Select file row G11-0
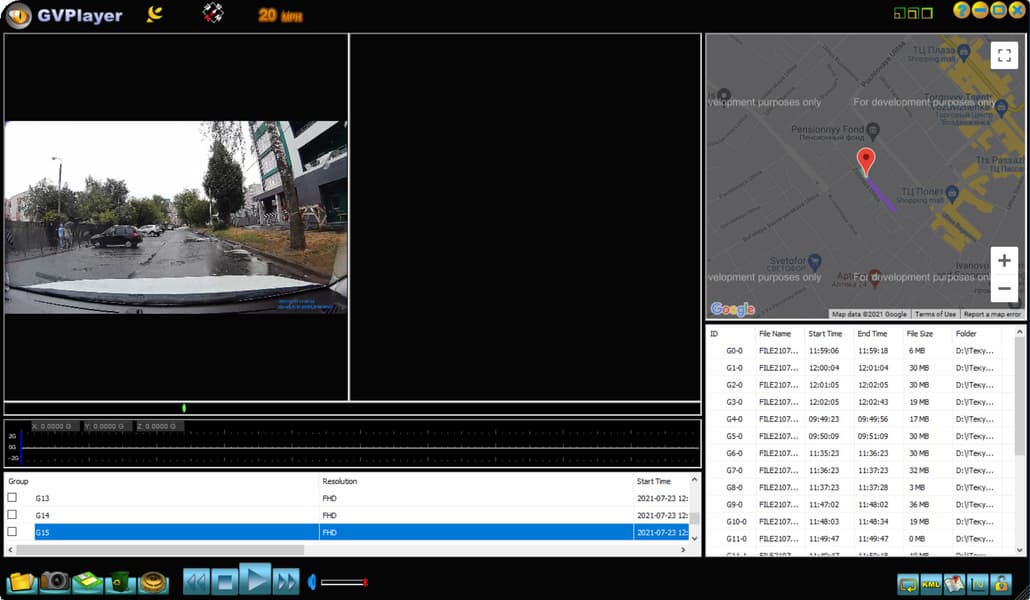 pos(860,539)
